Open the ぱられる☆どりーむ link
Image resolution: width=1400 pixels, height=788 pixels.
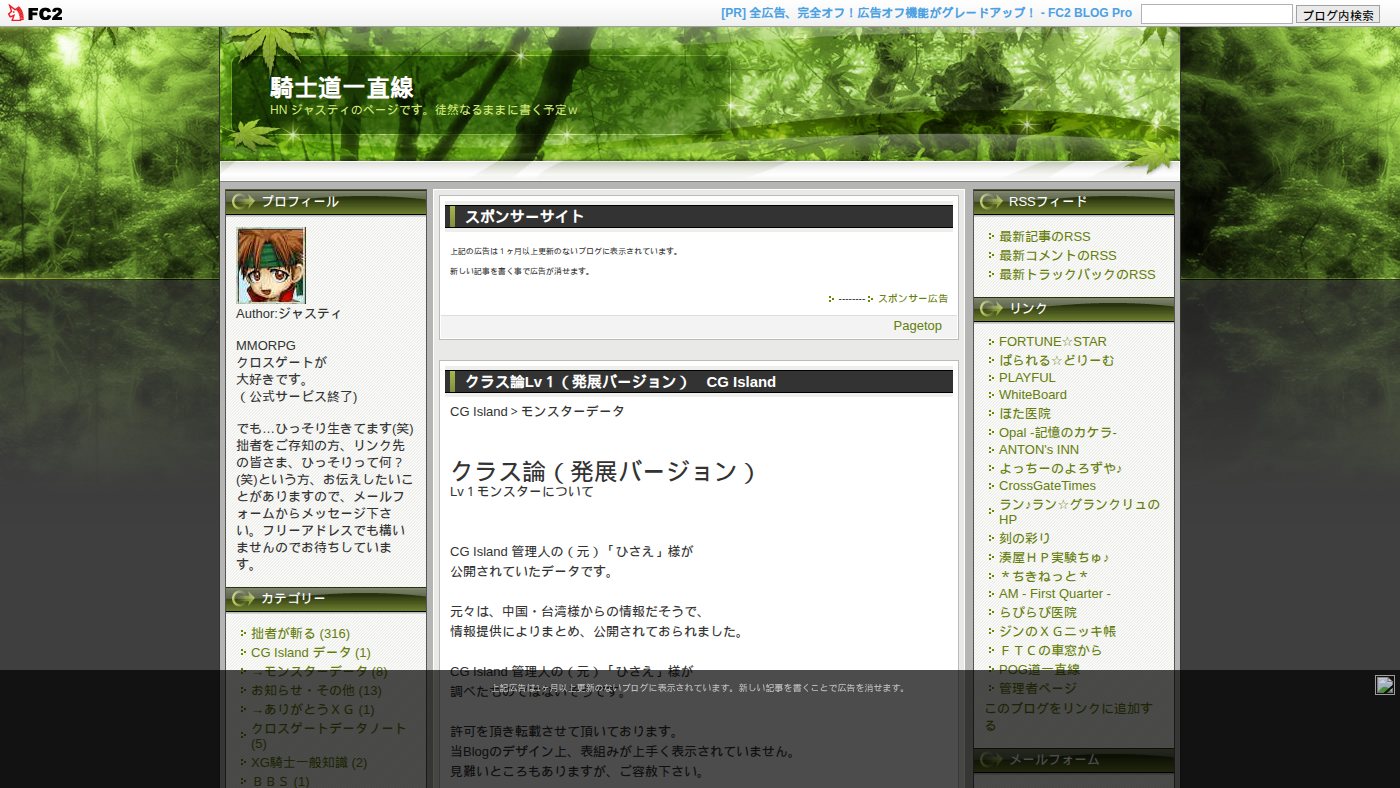pos(1056,360)
